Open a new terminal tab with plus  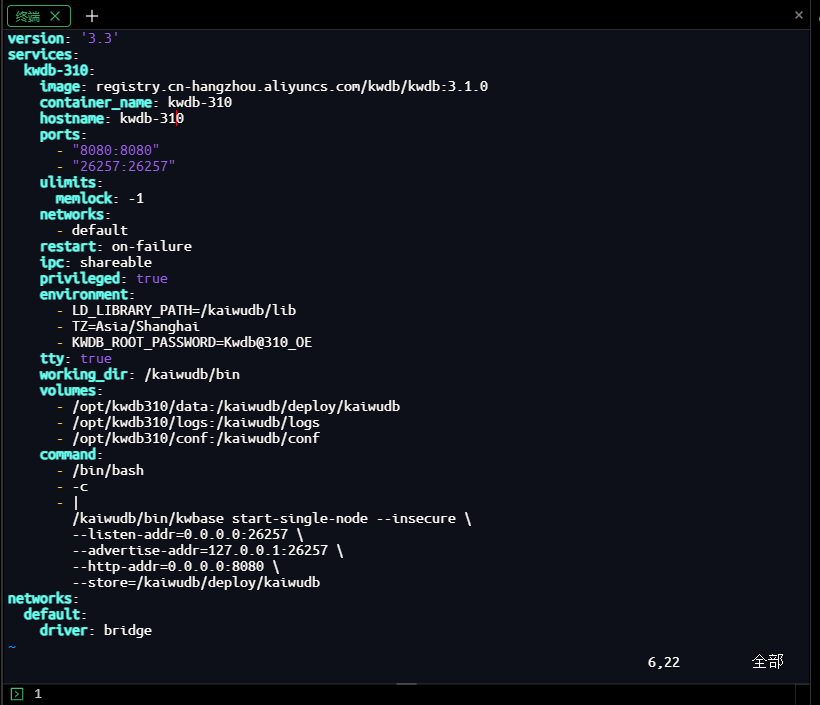coord(92,16)
